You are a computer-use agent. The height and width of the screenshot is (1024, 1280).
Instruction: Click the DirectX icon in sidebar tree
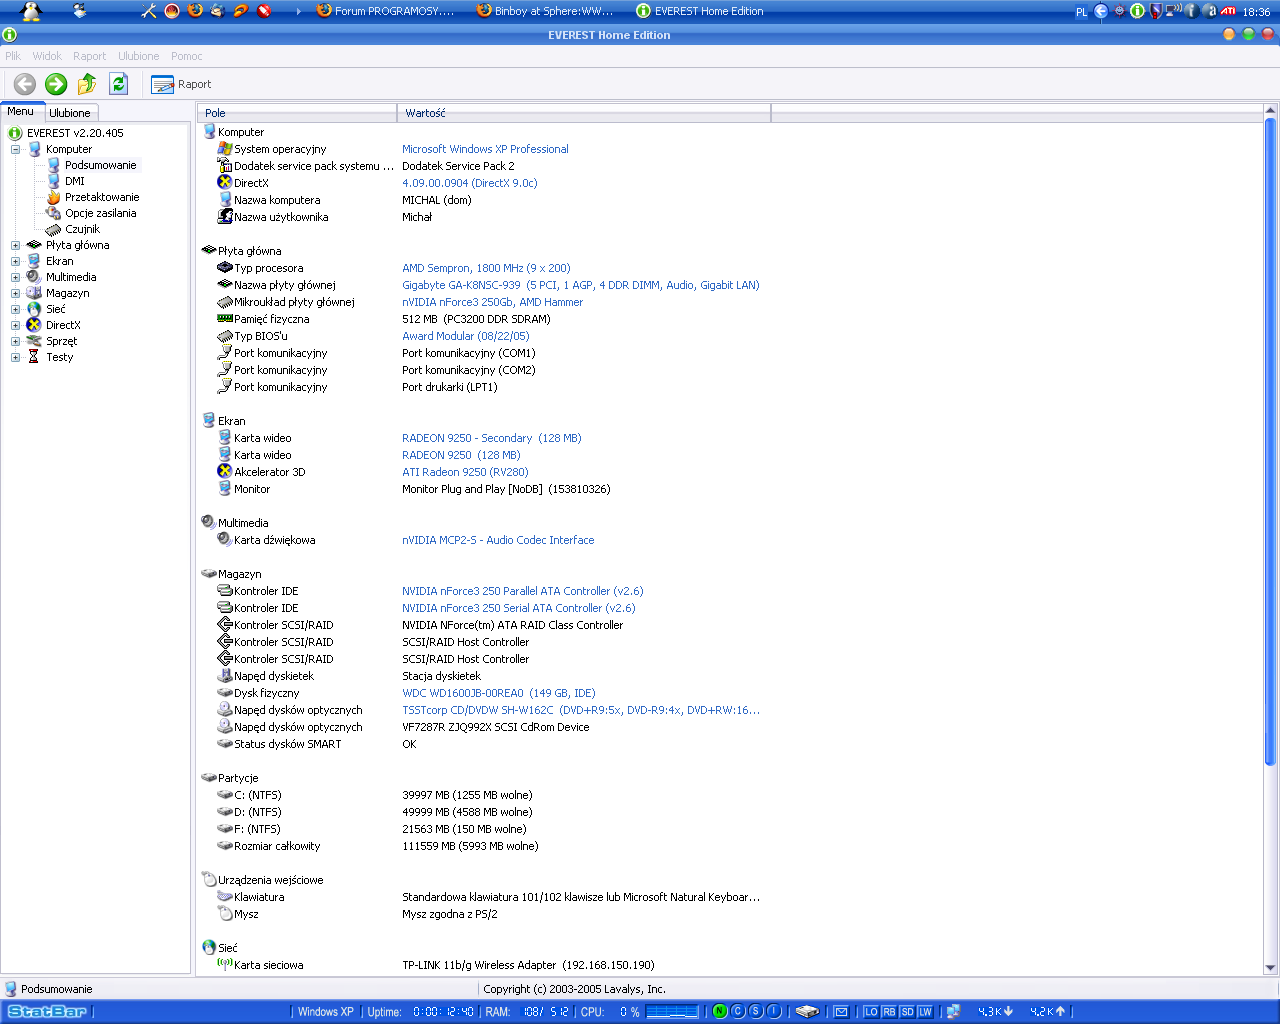(x=34, y=325)
